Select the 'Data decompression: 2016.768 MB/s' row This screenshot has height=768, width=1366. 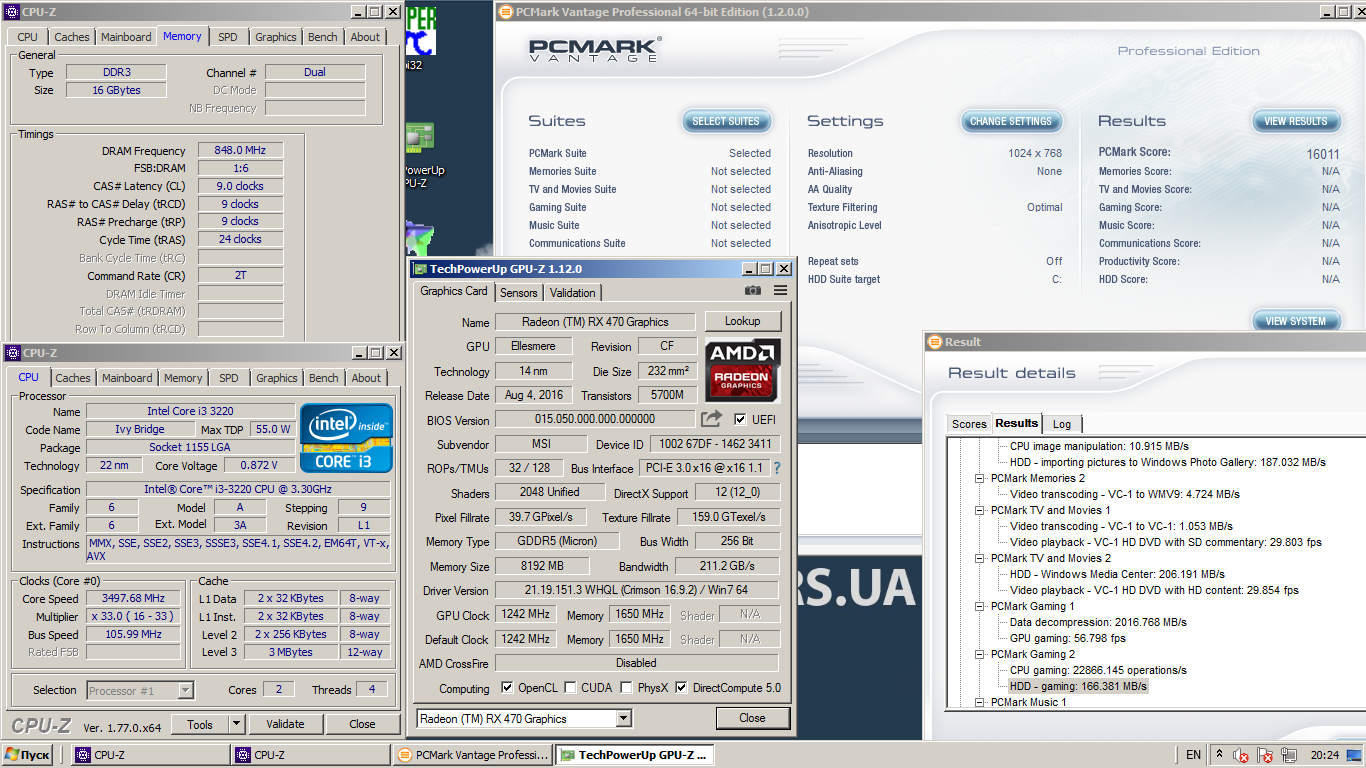pyautogui.click(x=1098, y=622)
